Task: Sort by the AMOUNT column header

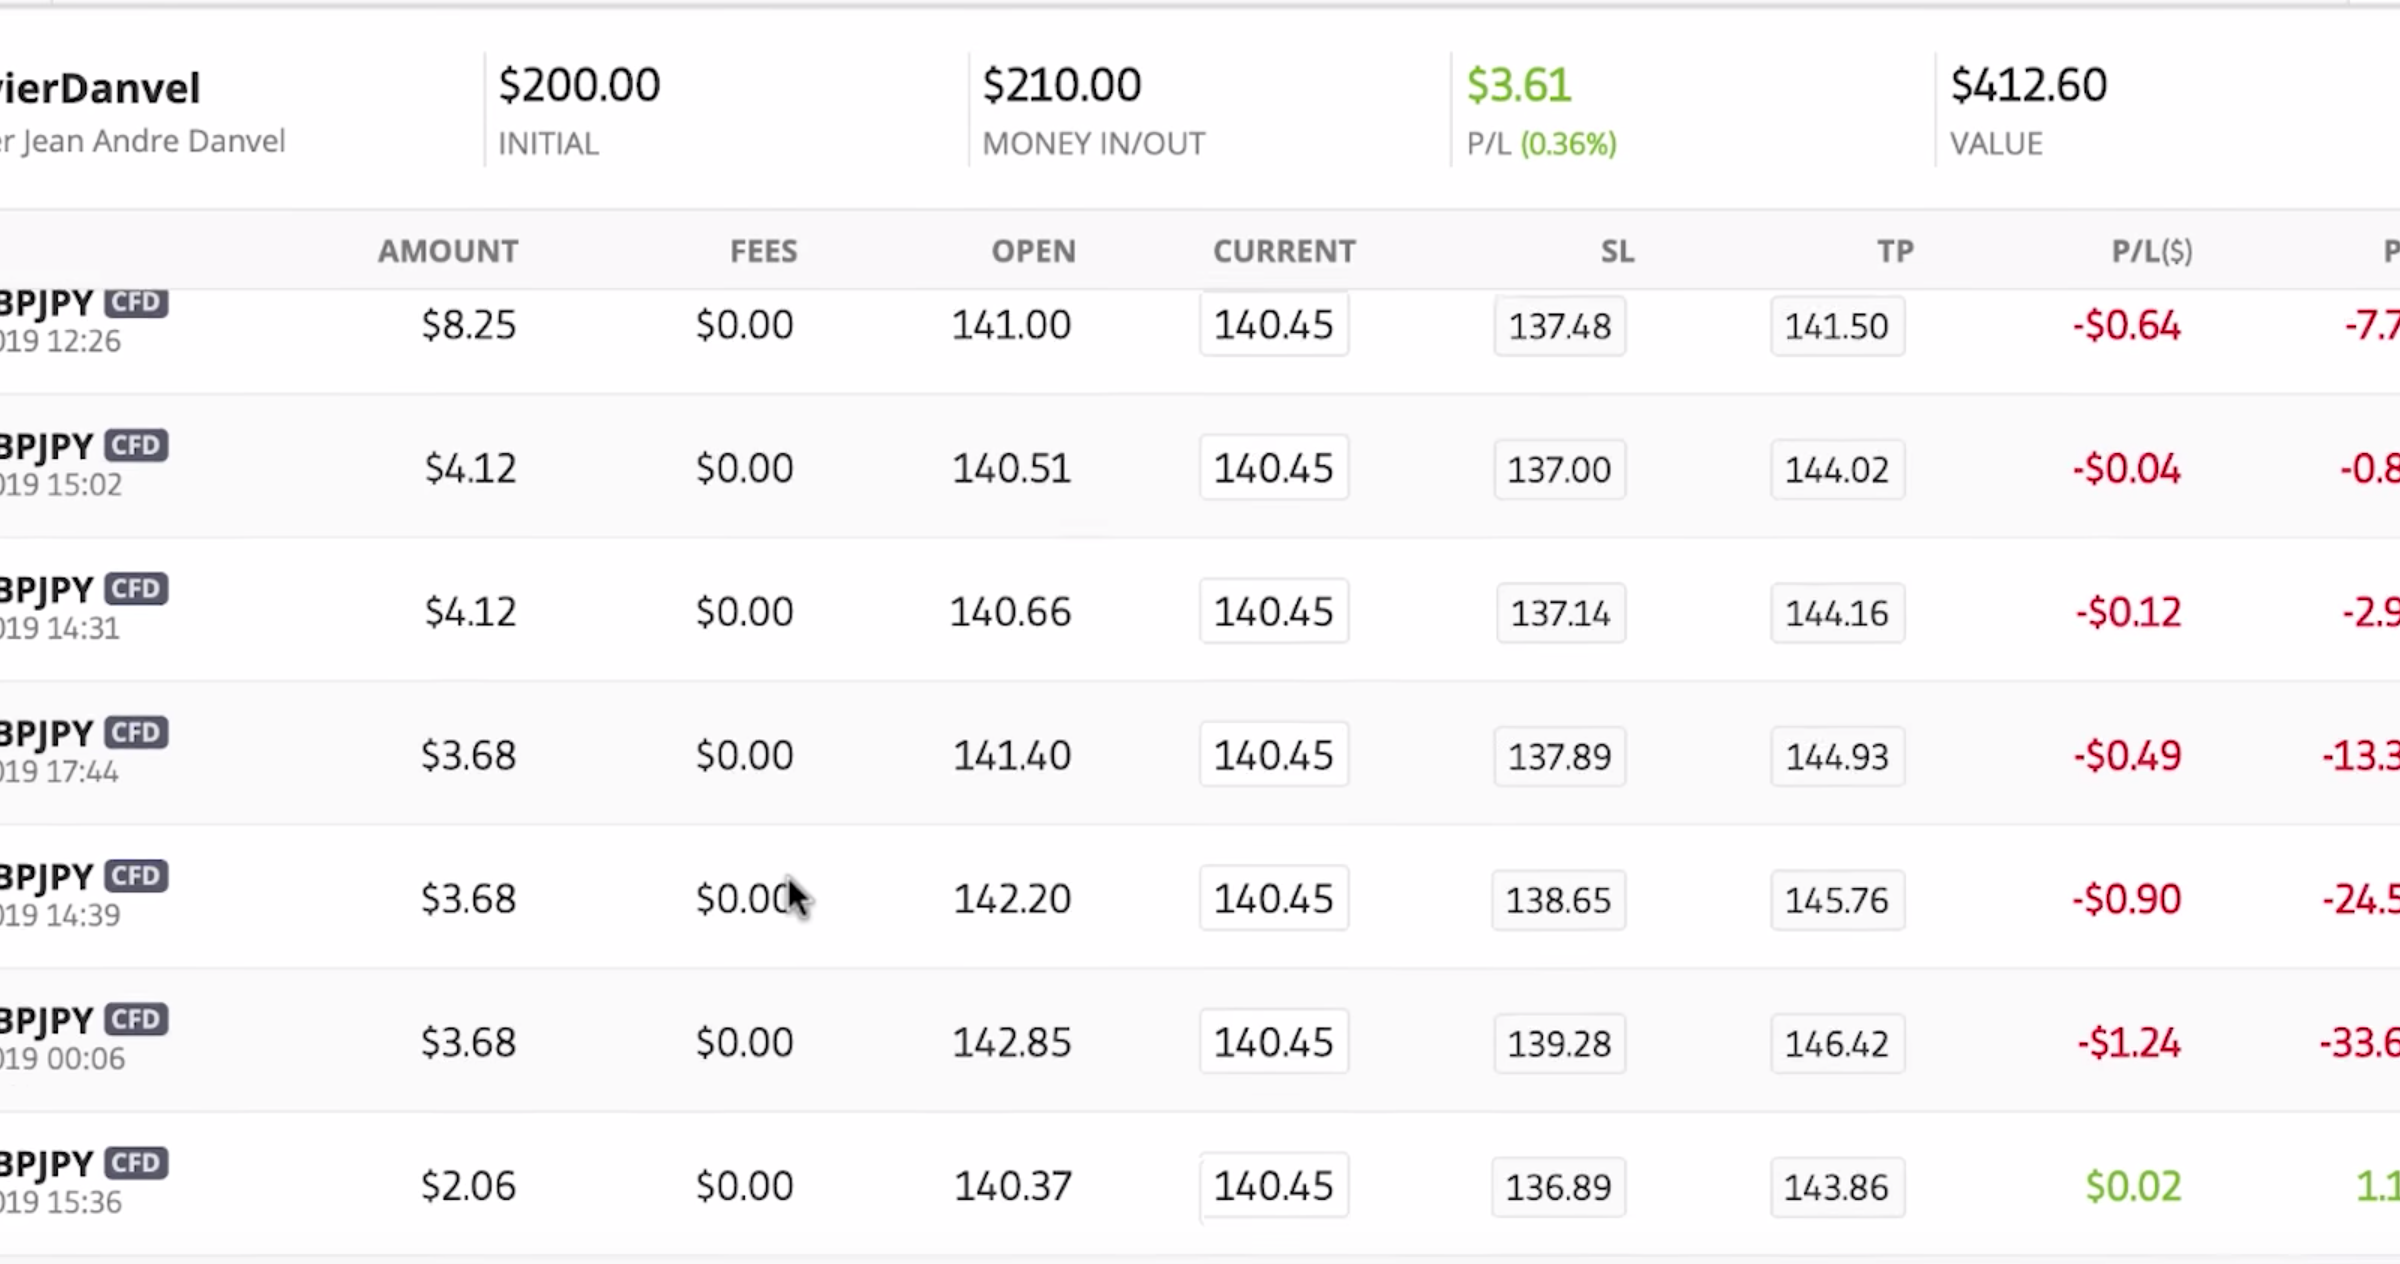Action: pos(447,251)
